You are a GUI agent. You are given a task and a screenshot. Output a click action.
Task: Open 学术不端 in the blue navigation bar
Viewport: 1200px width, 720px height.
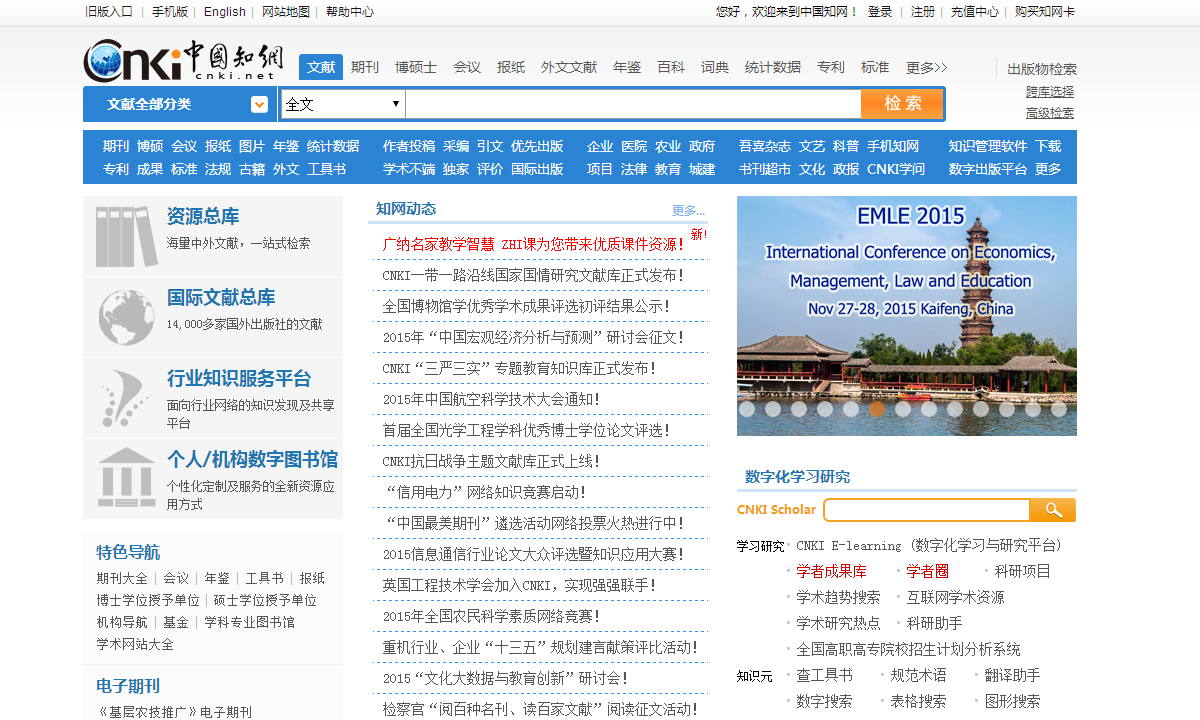(x=409, y=169)
